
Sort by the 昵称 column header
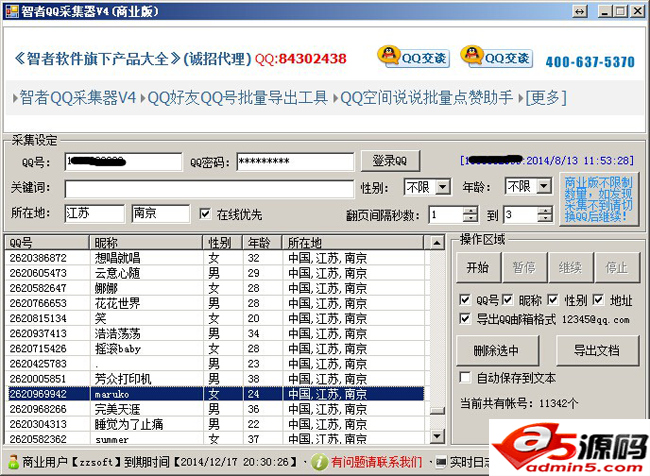(x=146, y=242)
